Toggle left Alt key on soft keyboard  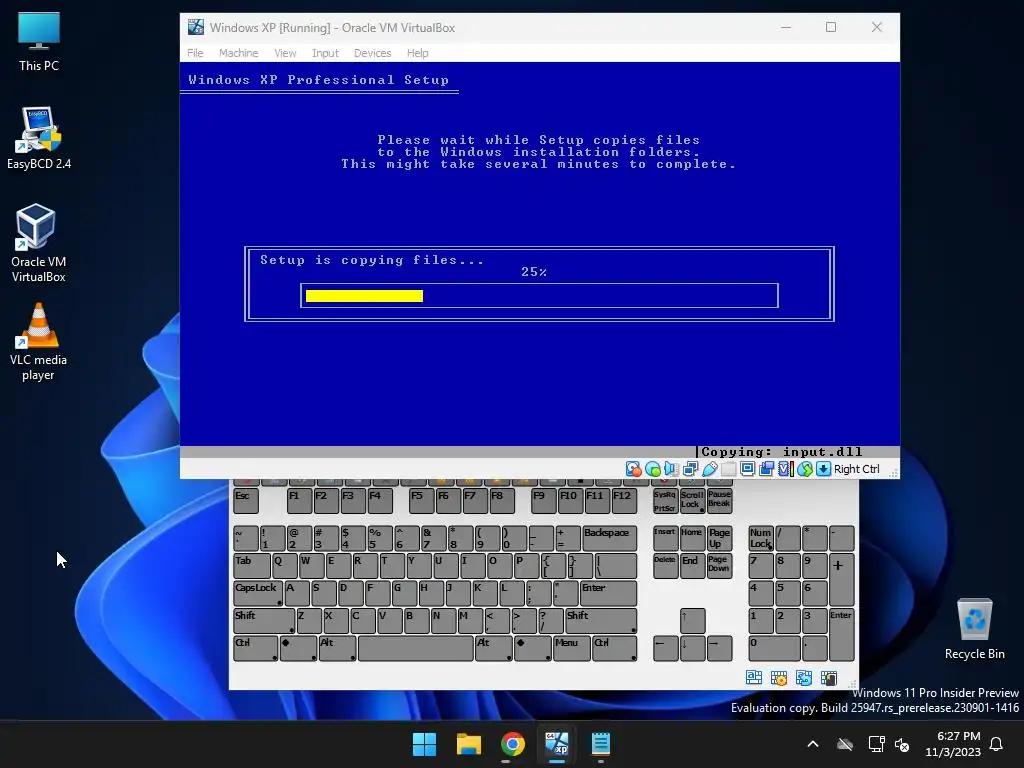click(337, 648)
